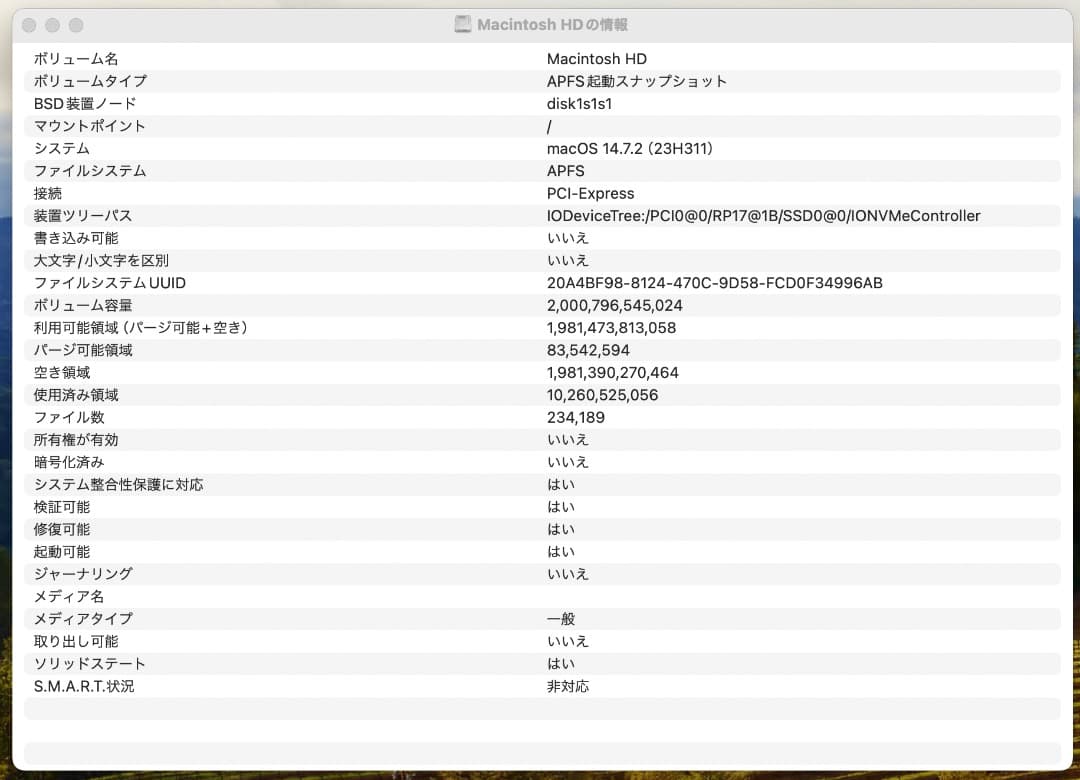Click the APFS file system value
The image size is (1080, 780).
coord(566,171)
